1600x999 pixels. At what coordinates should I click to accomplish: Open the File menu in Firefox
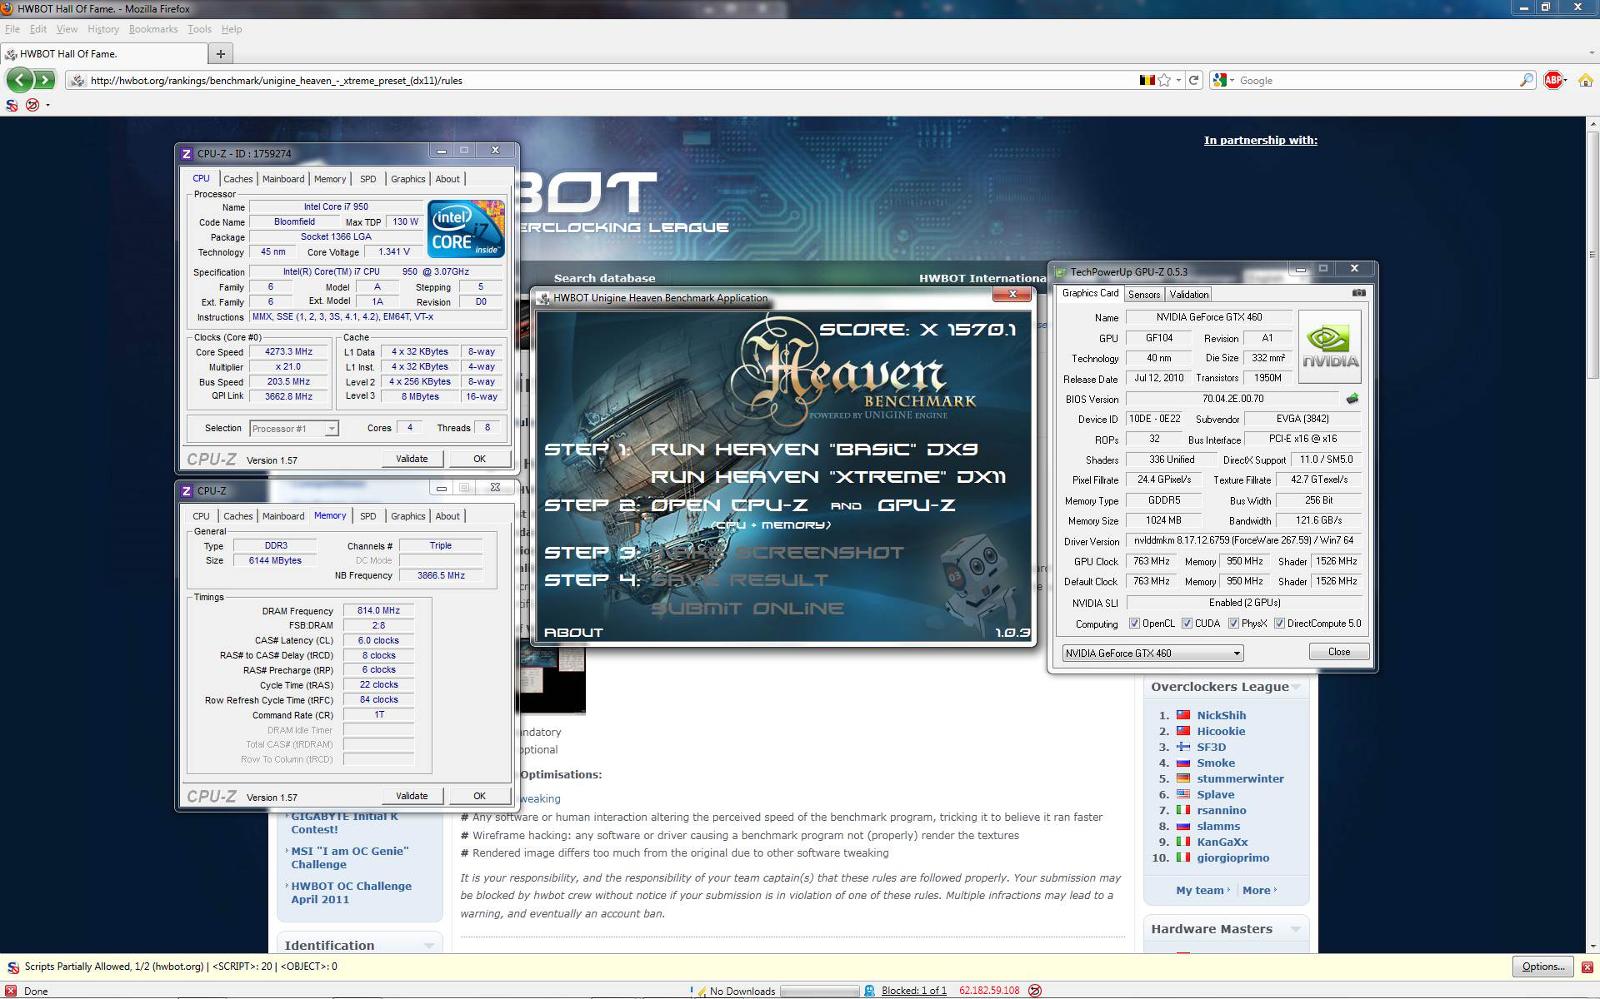click(x=12, y=29)
